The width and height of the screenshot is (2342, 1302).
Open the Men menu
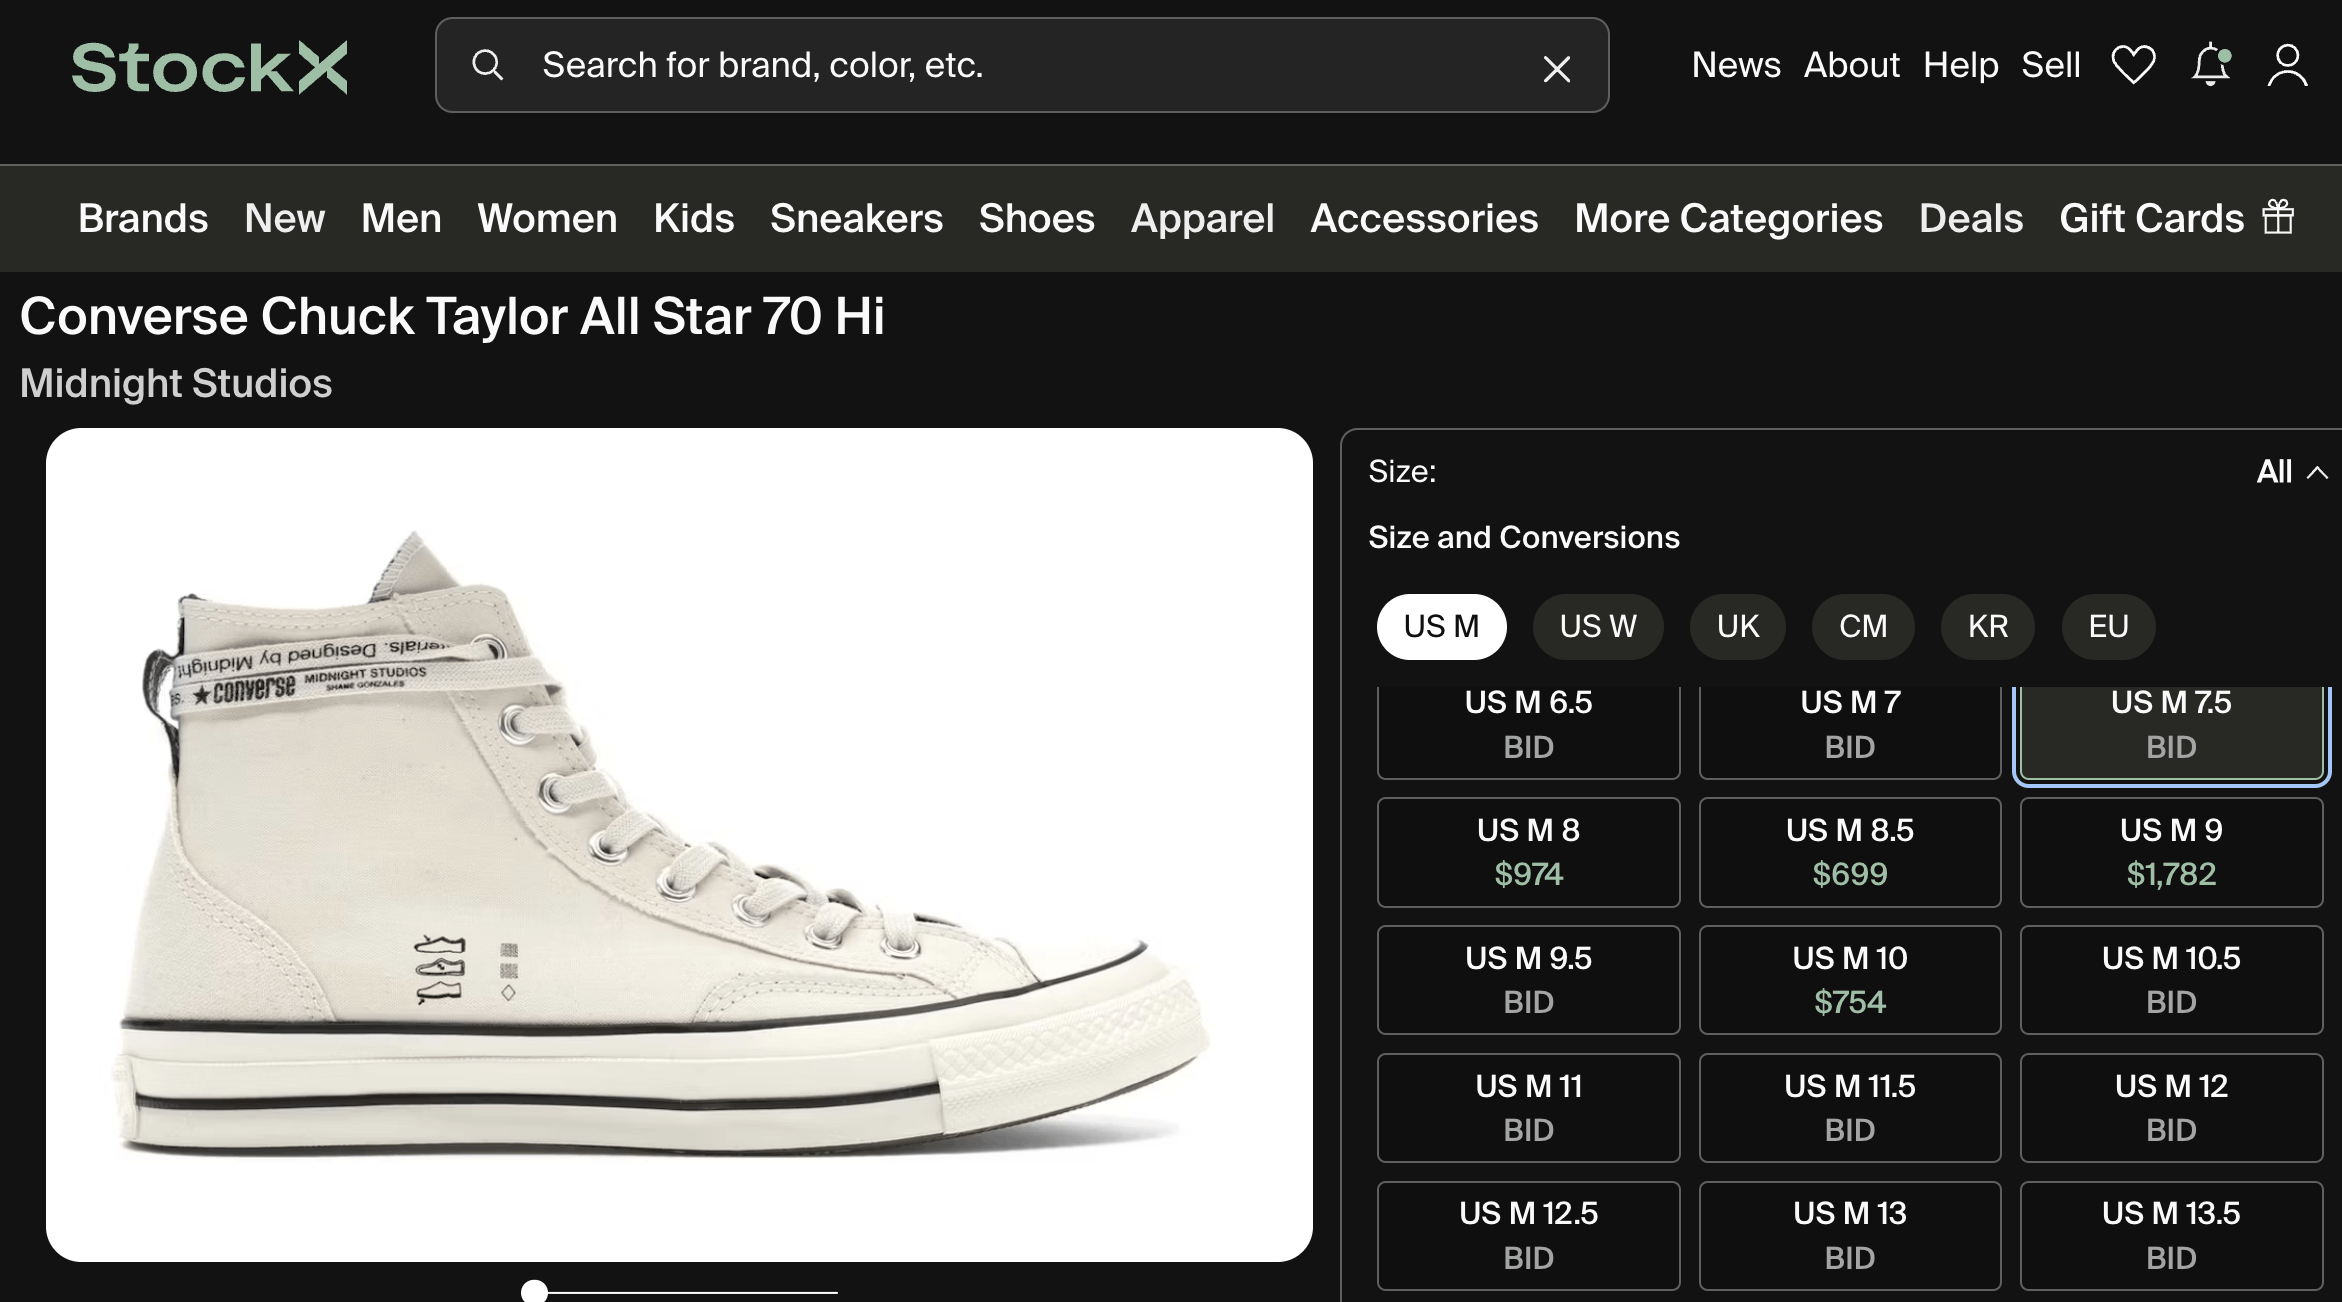[x=401, y=218]
